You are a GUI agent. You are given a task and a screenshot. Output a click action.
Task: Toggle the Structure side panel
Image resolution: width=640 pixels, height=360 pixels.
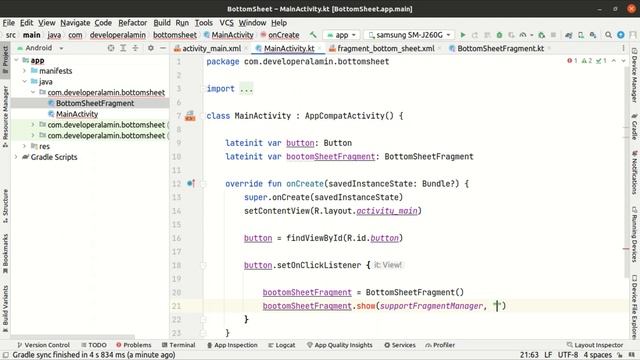5,206
